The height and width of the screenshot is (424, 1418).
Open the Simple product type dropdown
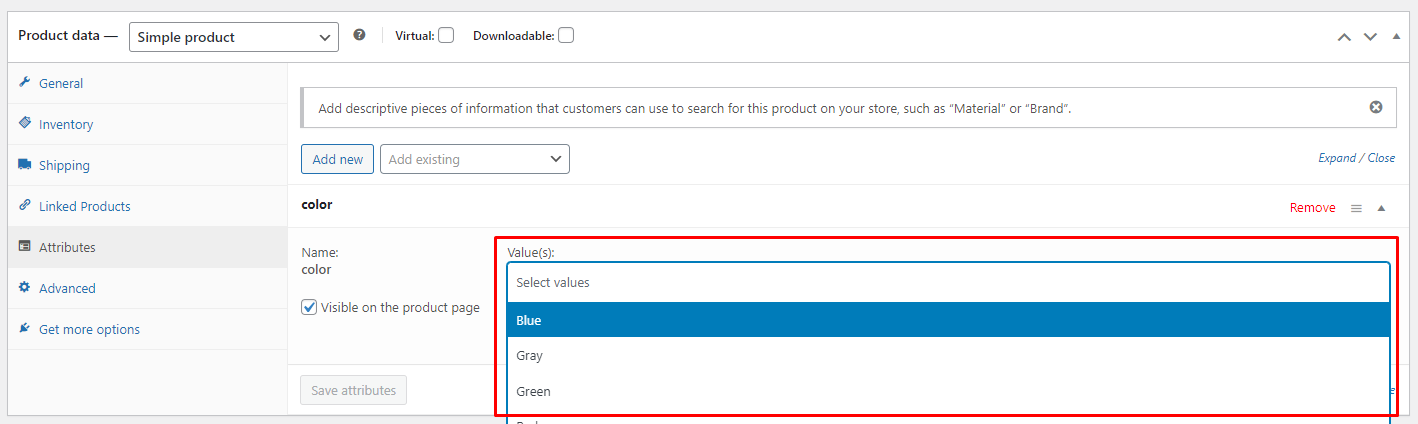click(234, 37)
